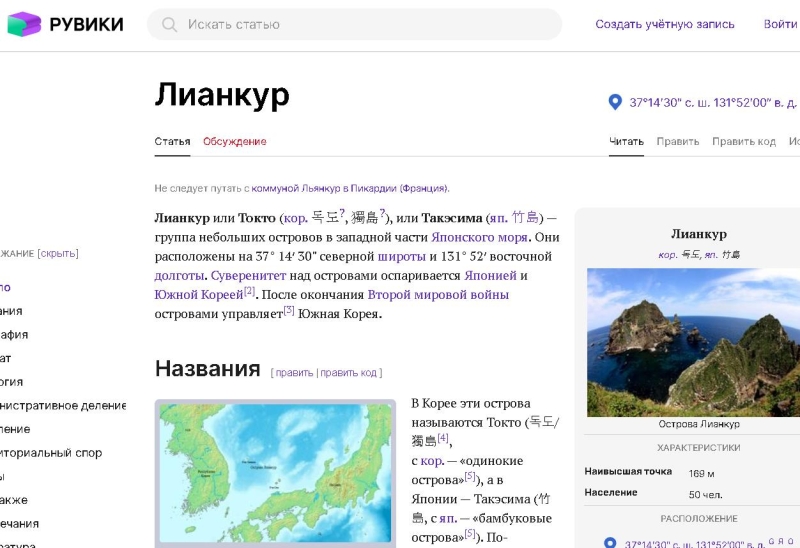This screenshot has height=548, width=800.
Task: Click 'кор.' link in infobox subtitle
Action: [668, 255]
